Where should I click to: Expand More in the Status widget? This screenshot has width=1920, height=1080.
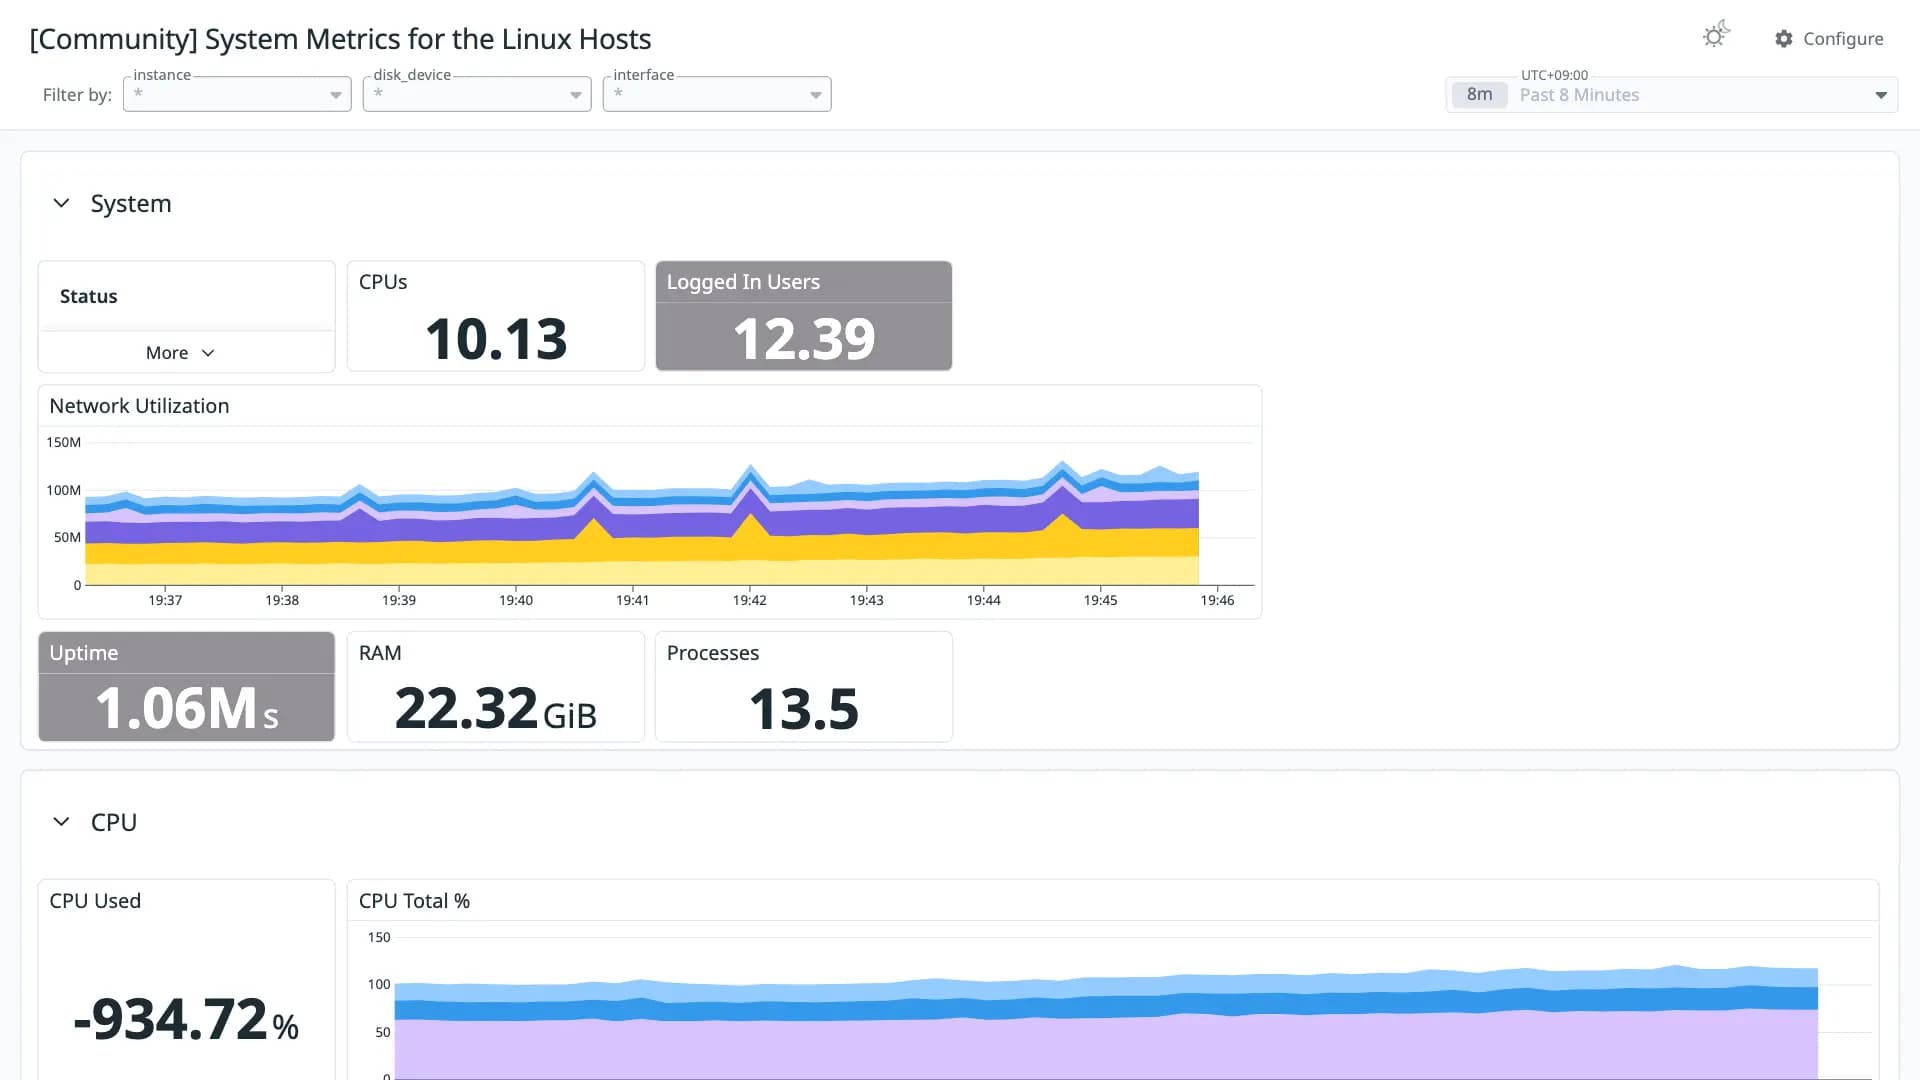coord(180,353)
